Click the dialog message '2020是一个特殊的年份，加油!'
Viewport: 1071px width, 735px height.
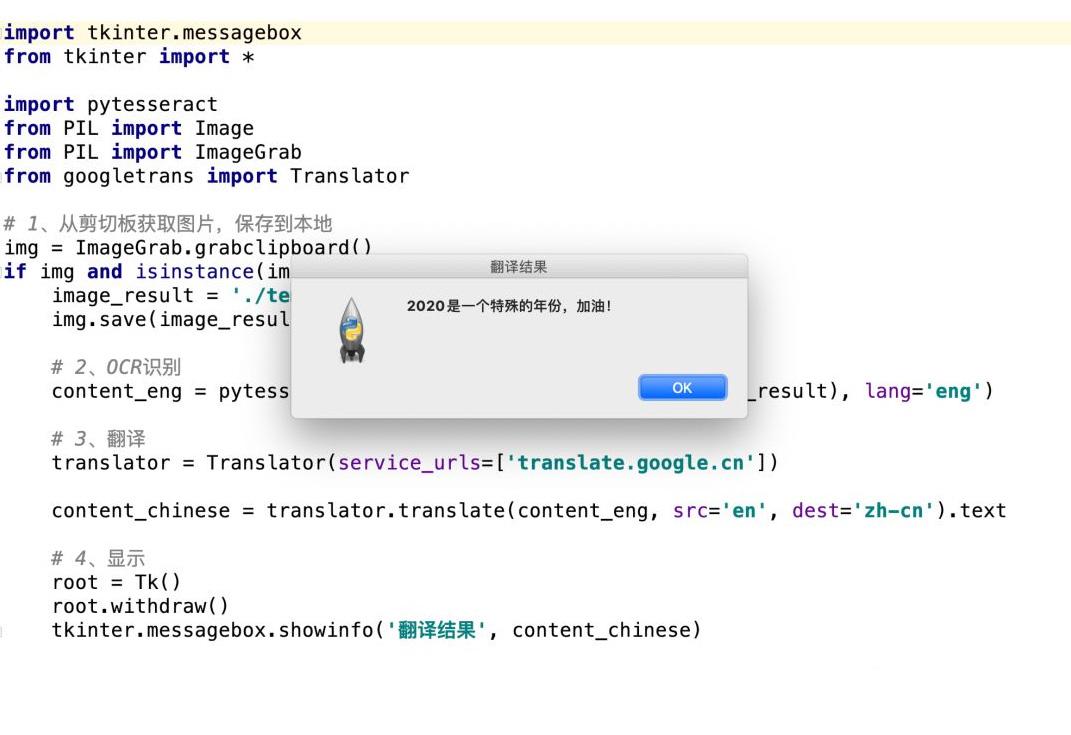pos(509,306)
